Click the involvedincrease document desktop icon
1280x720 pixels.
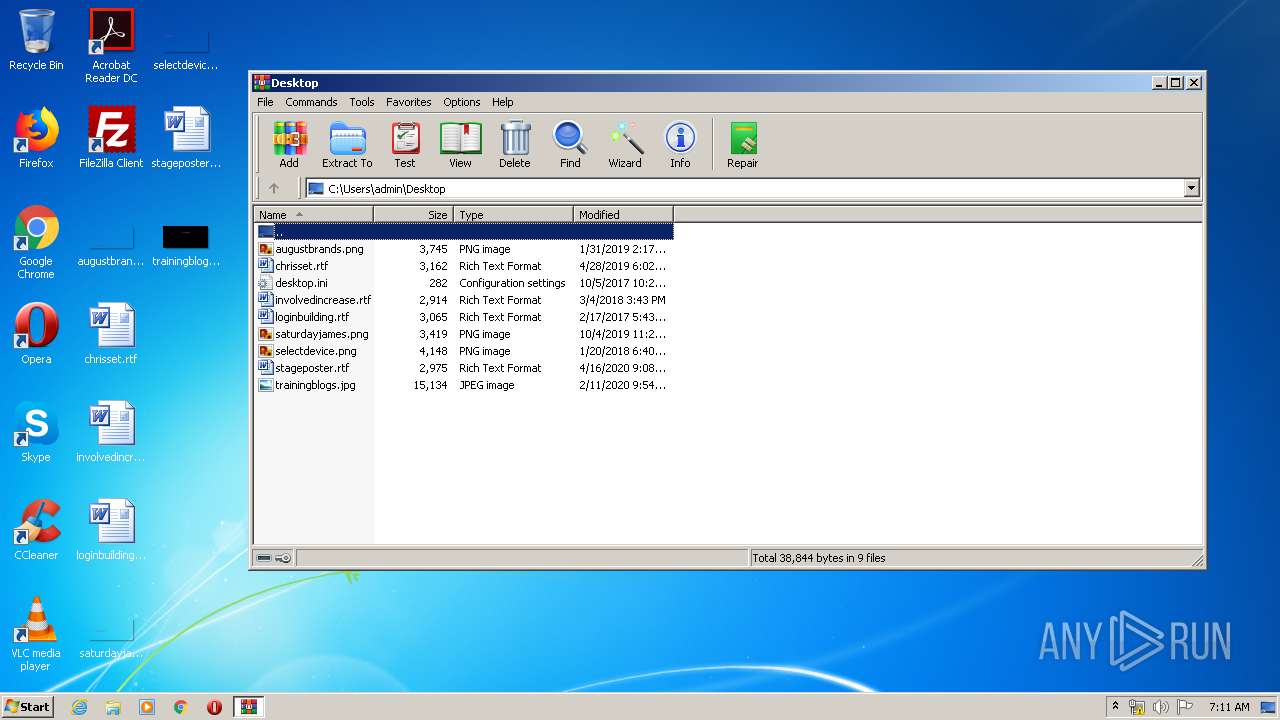point(111,432)
